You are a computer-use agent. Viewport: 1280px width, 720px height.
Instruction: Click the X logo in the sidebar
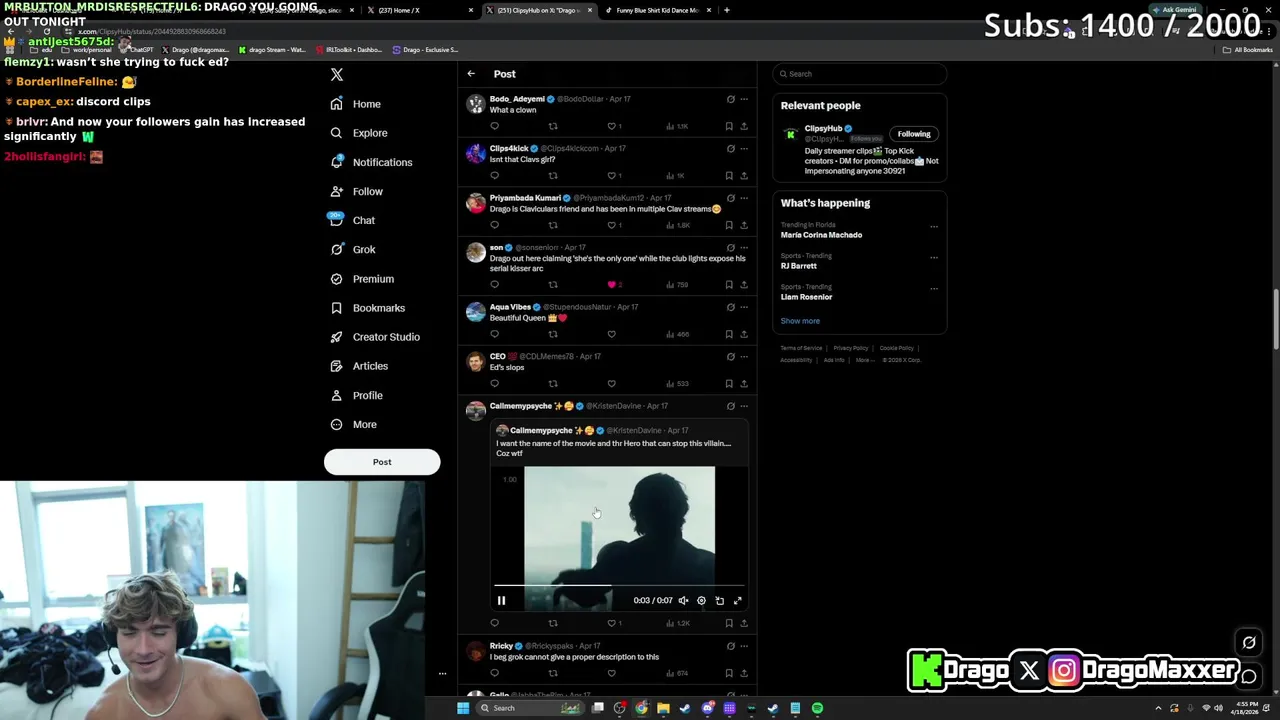(x=337, y=75)
